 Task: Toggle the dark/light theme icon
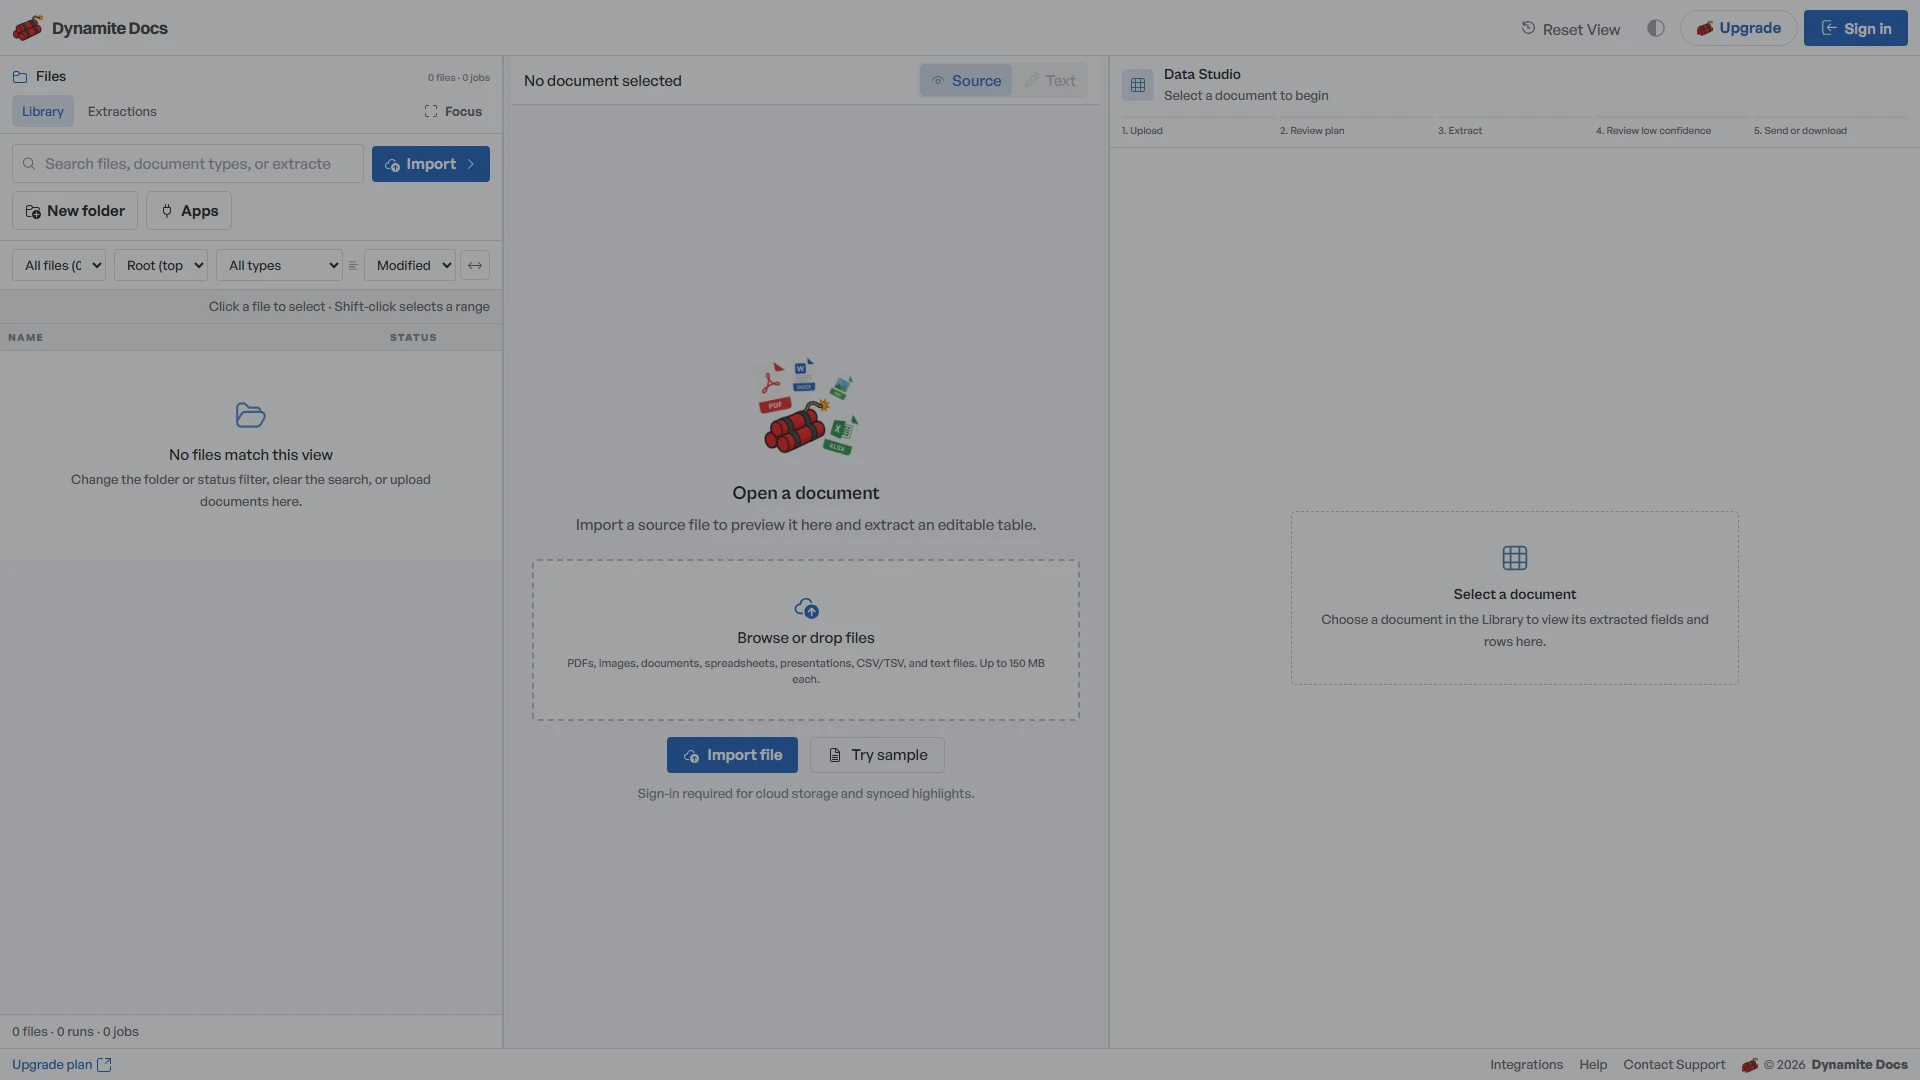coord(1656,28)
